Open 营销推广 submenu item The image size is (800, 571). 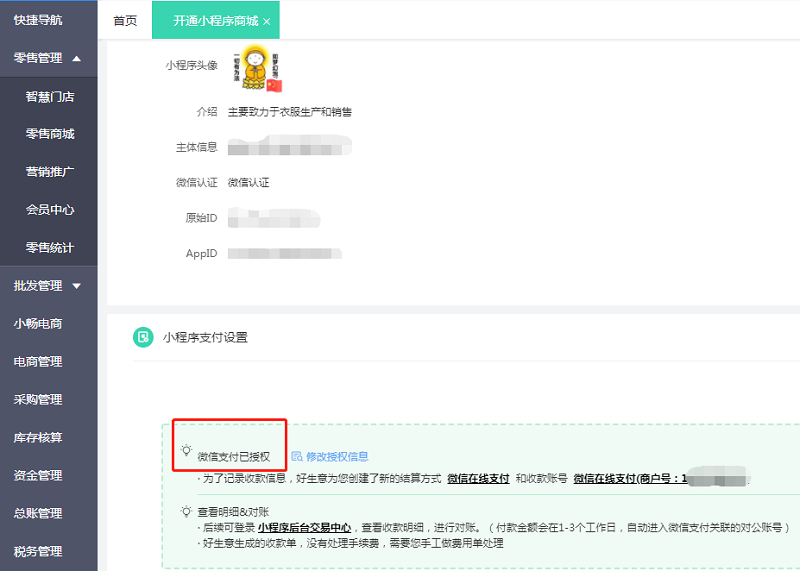pos(50,171)
